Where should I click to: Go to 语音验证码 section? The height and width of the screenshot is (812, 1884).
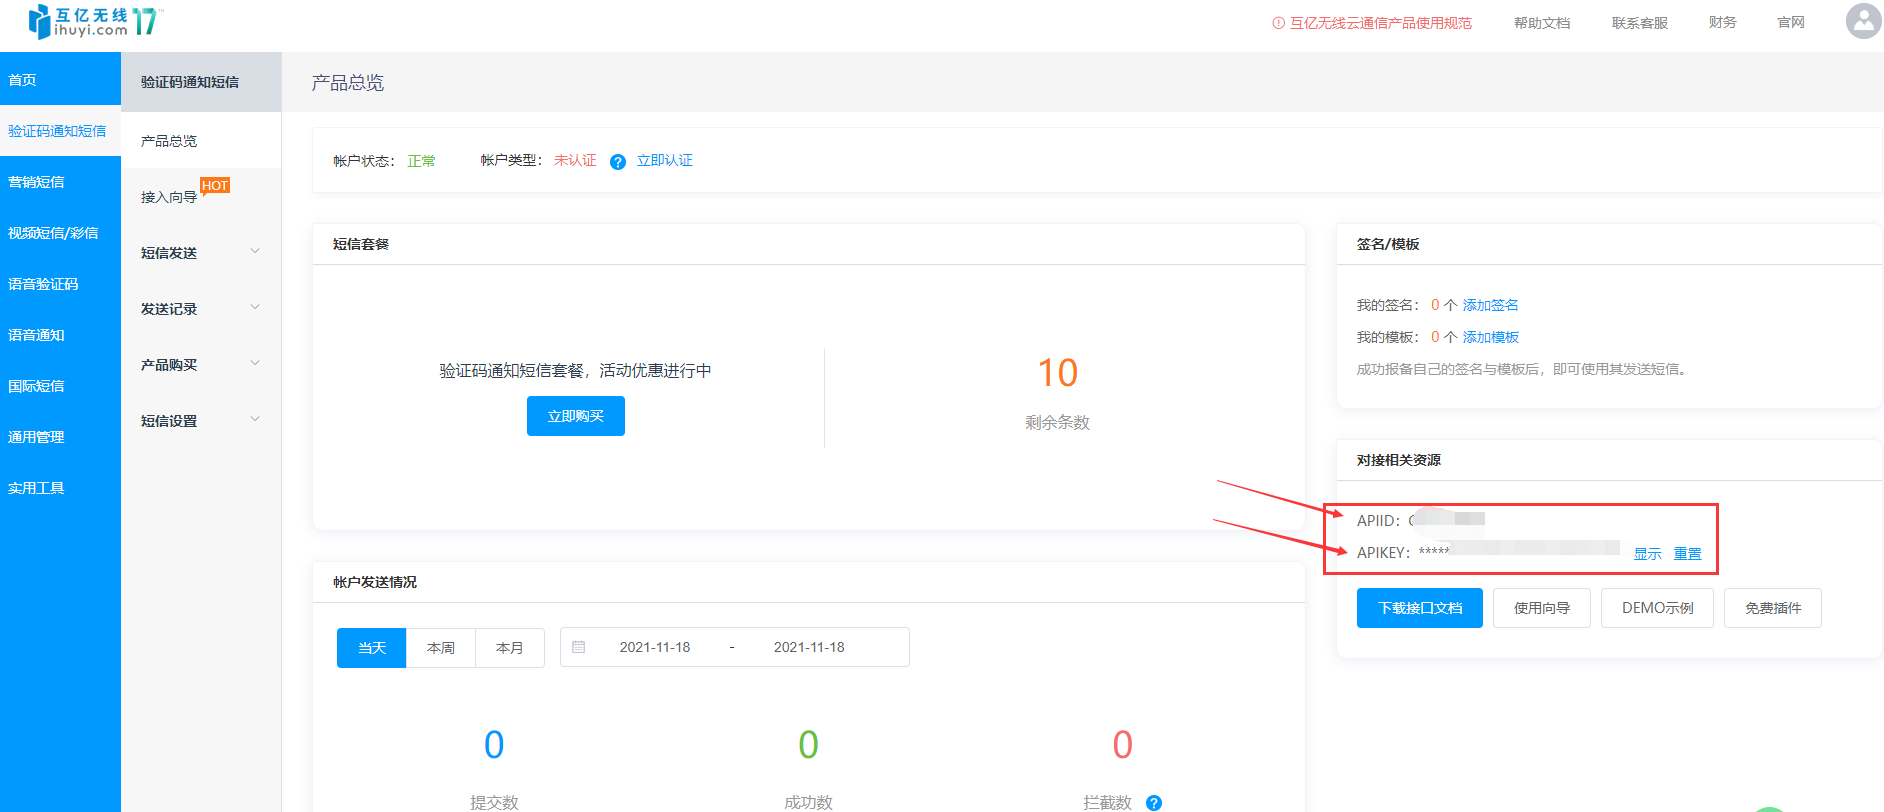click(60, 284)
